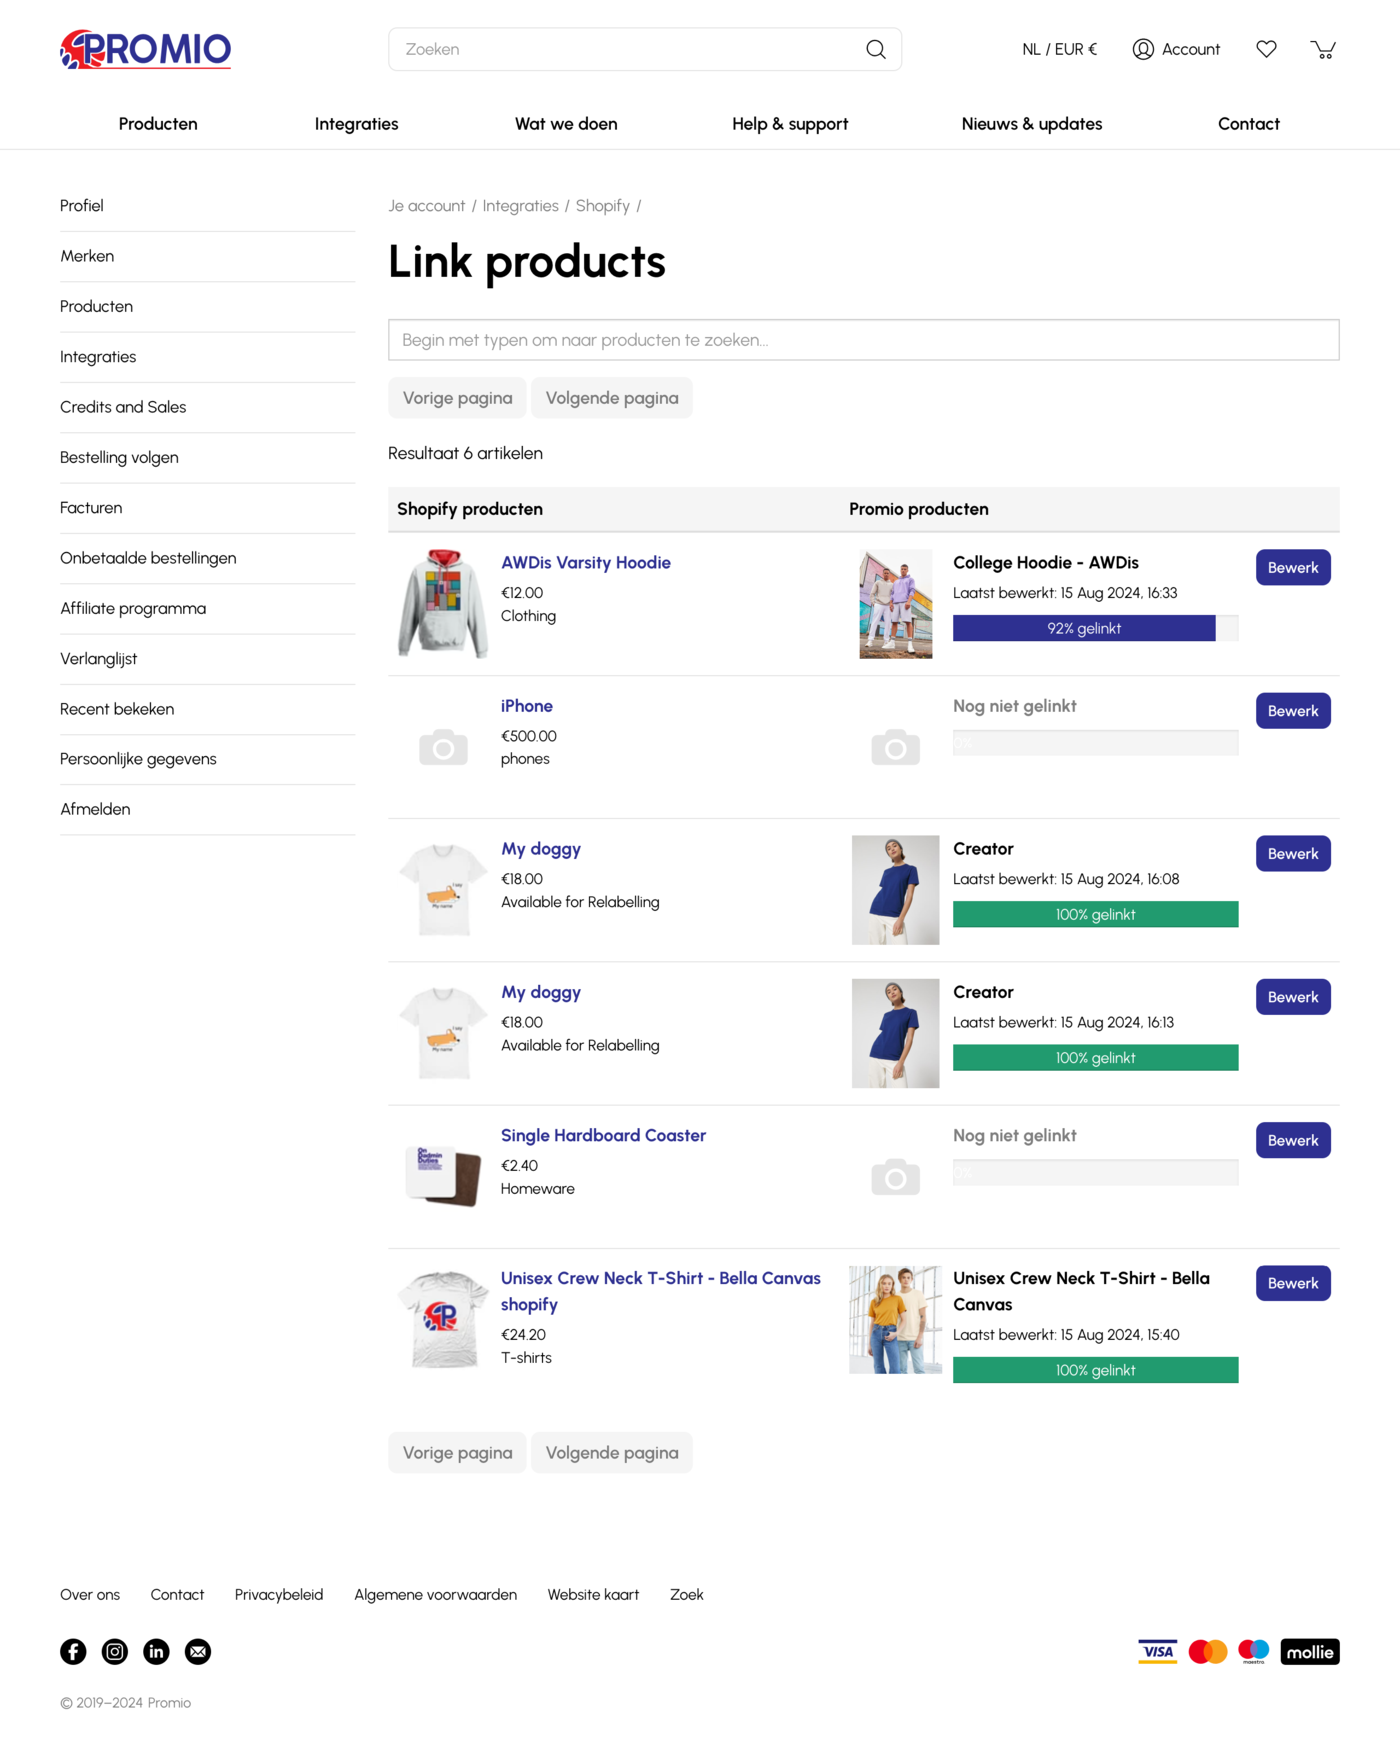
Task: Click Bewerk for the iPhone product
Action: click(x=1293, y=711)
